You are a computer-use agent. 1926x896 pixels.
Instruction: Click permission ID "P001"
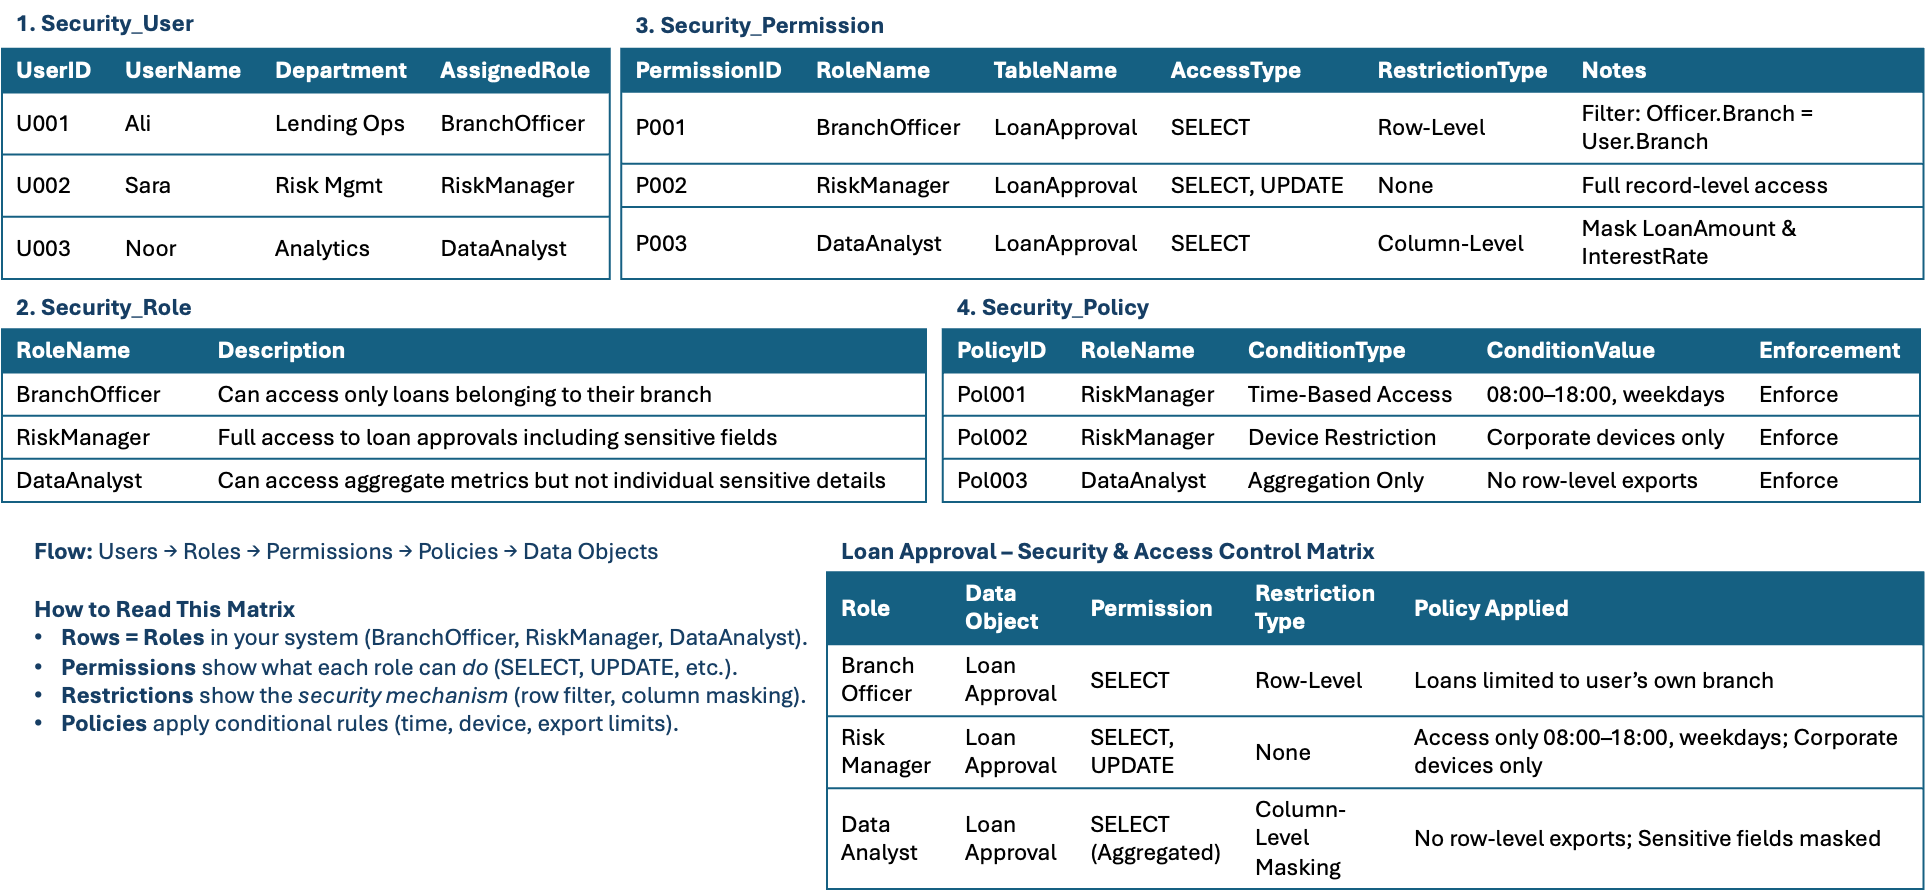coord(661,127)
